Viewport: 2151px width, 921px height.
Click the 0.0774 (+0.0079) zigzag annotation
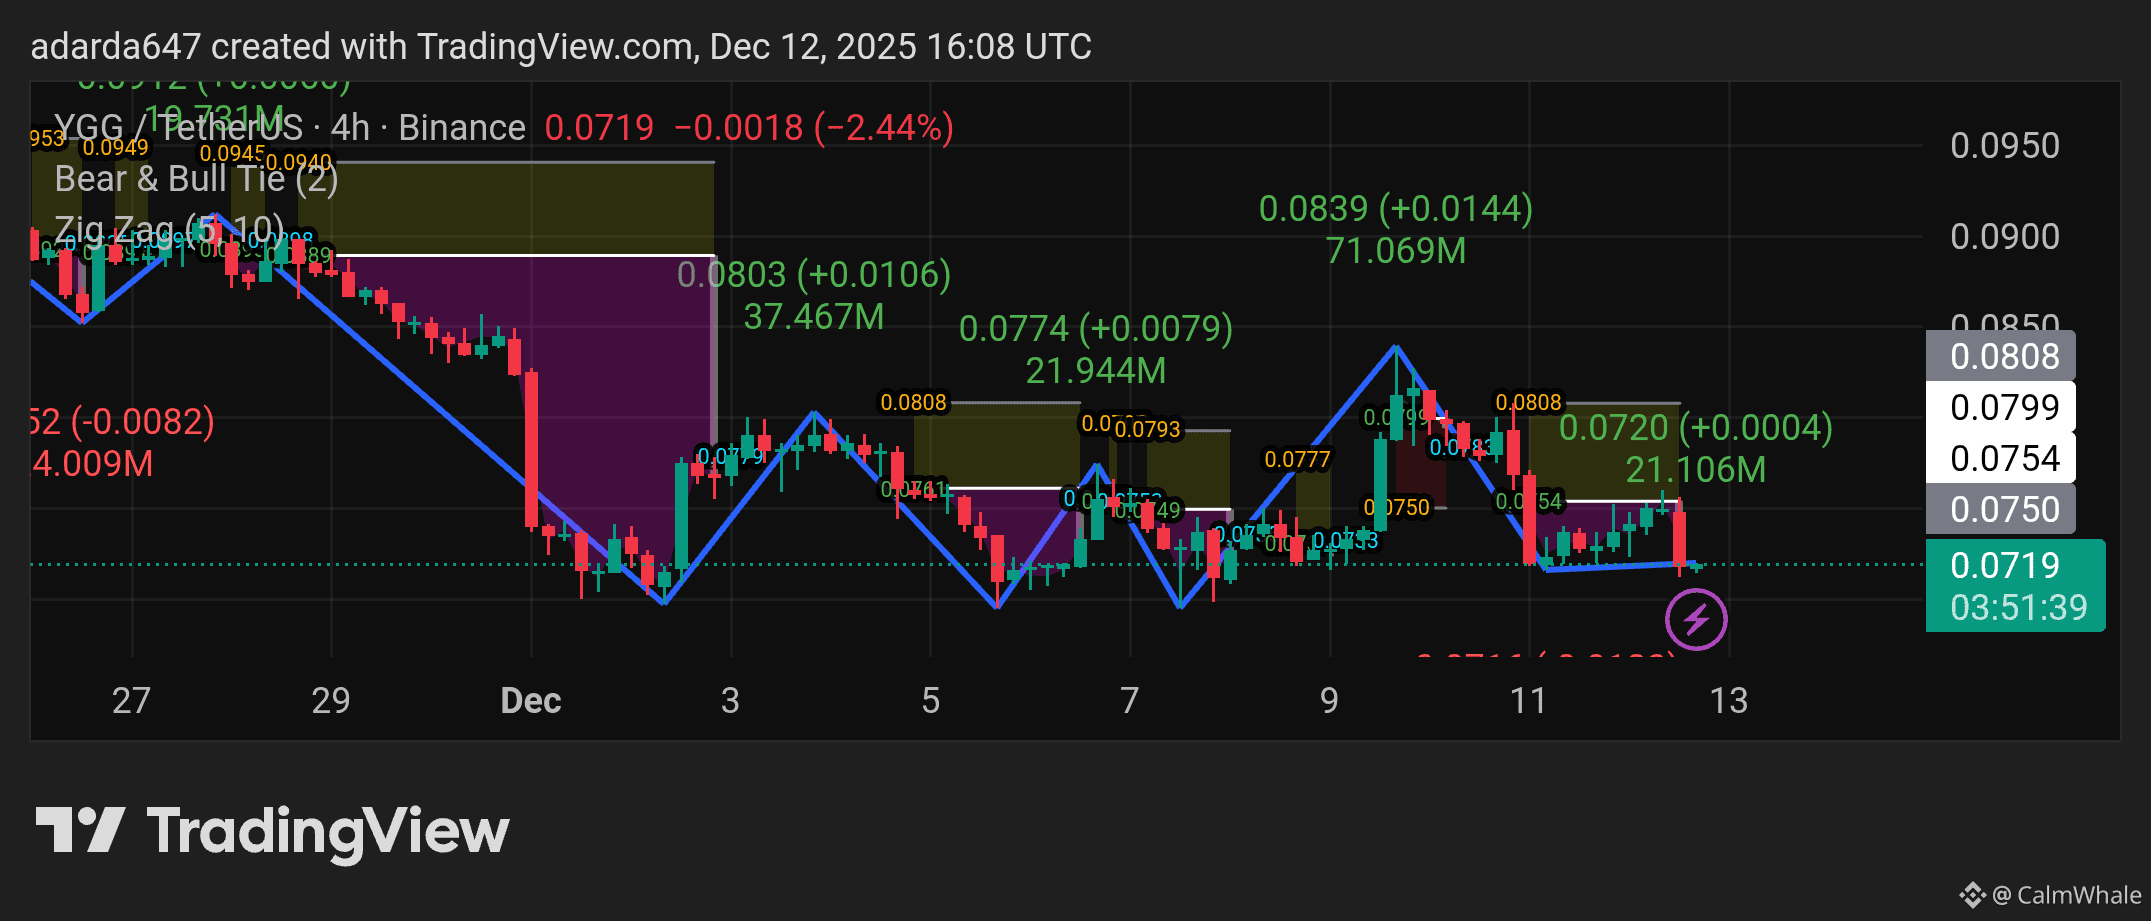(x=1096, y=328)
